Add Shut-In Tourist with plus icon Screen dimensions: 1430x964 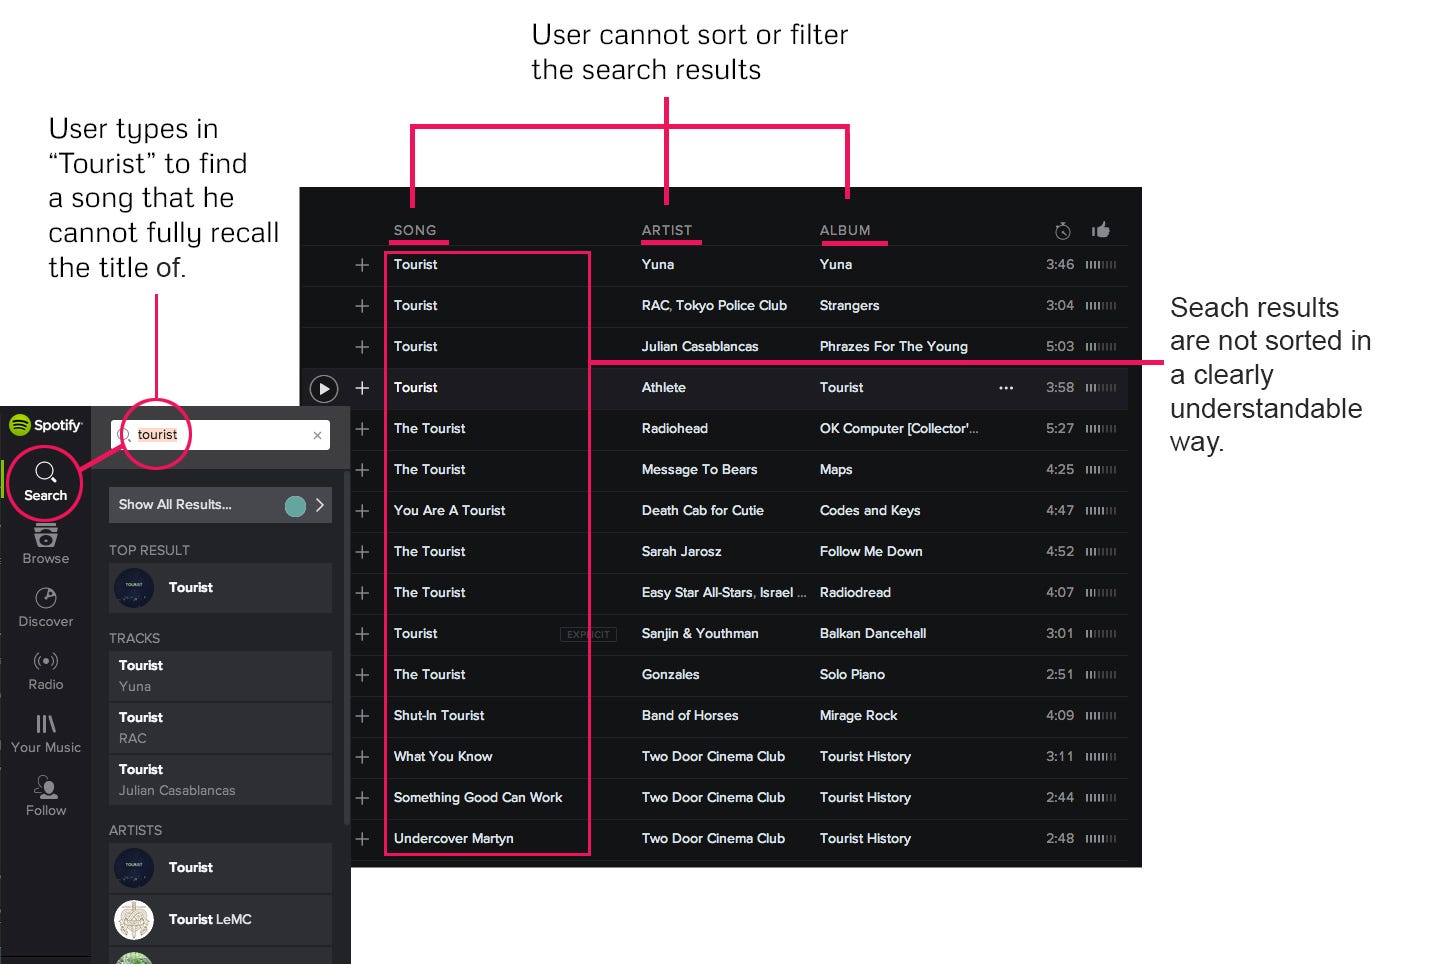(x=362, y=716)
